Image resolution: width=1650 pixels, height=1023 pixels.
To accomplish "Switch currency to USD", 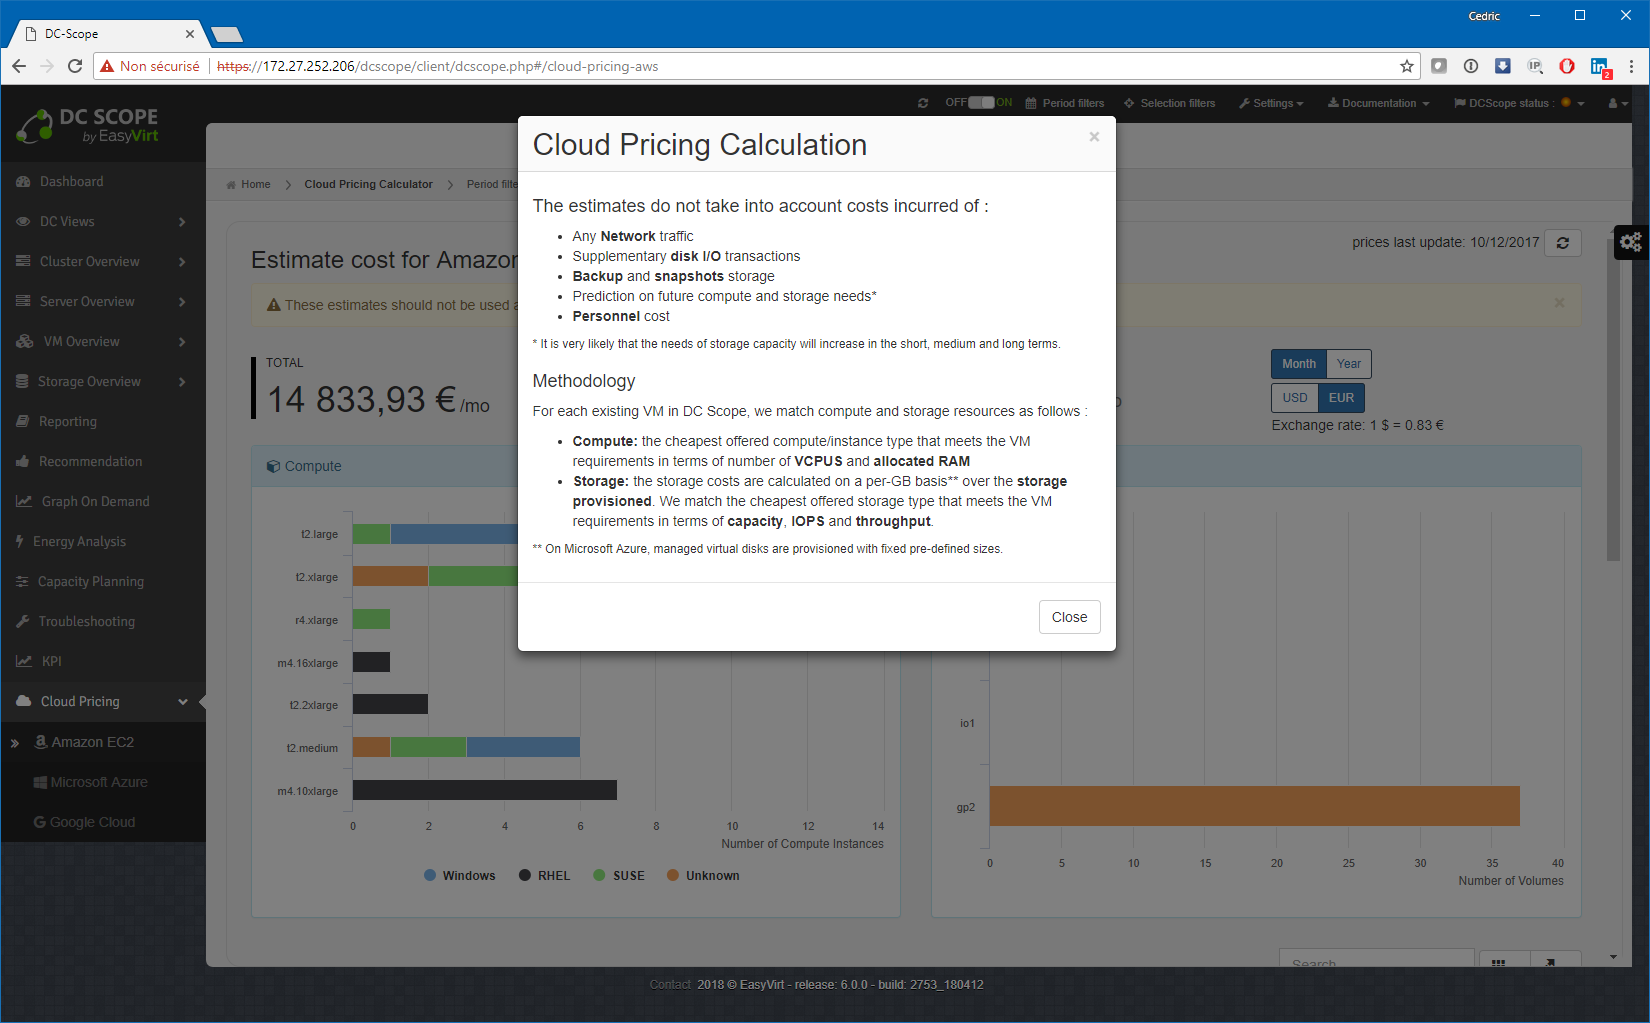I will click(1294, 398).
